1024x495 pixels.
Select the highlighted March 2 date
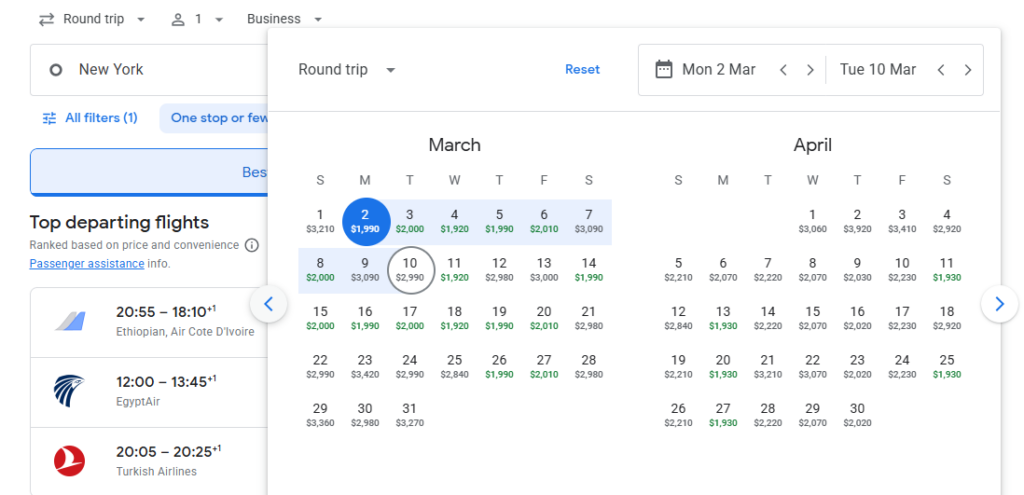(365, 221)
